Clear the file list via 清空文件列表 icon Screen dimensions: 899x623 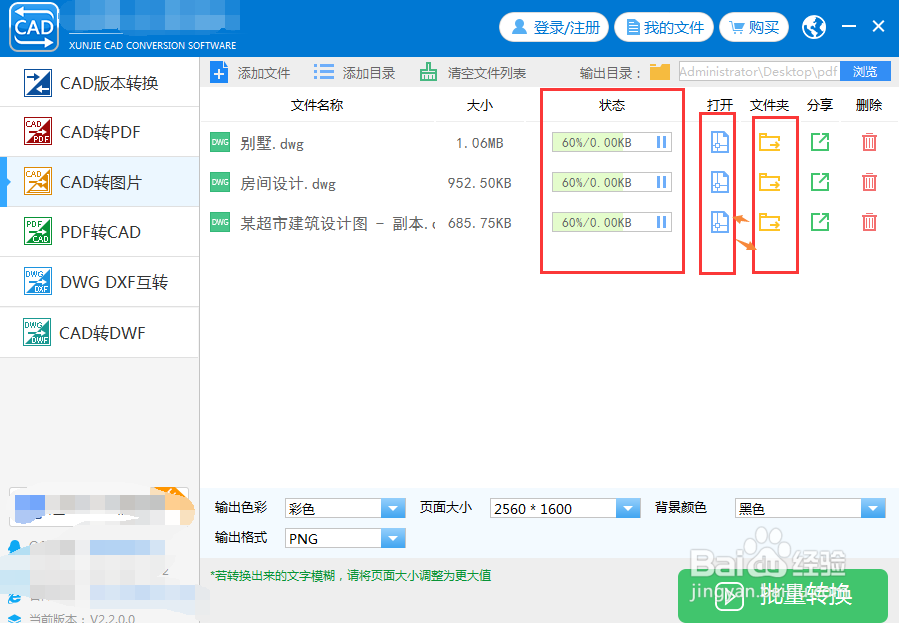pos(427,71)
